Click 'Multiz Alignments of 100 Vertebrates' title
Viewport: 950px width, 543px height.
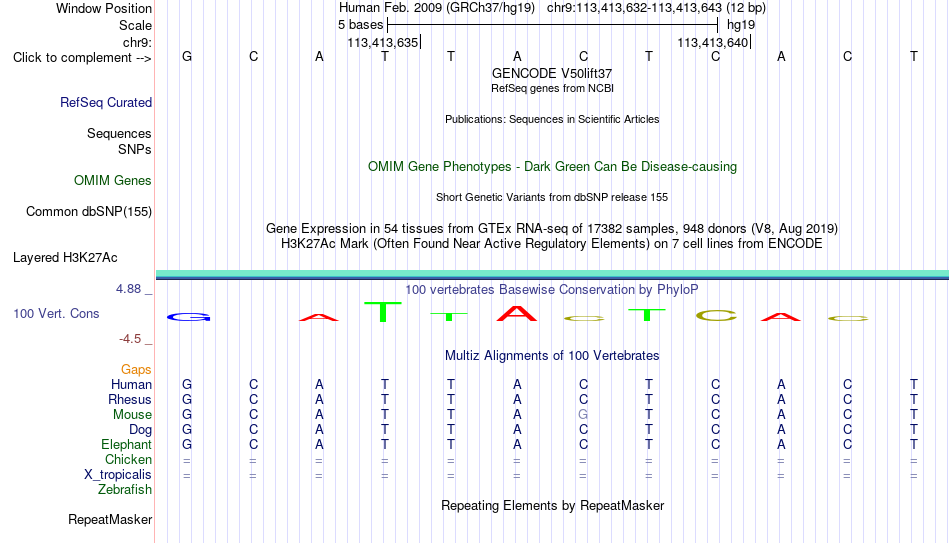pyautogui.click(x=552, y=356)
